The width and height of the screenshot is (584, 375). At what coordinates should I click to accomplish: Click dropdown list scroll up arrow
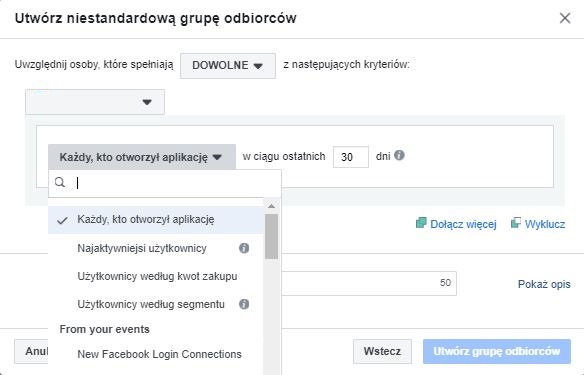(x=272, y=206)
